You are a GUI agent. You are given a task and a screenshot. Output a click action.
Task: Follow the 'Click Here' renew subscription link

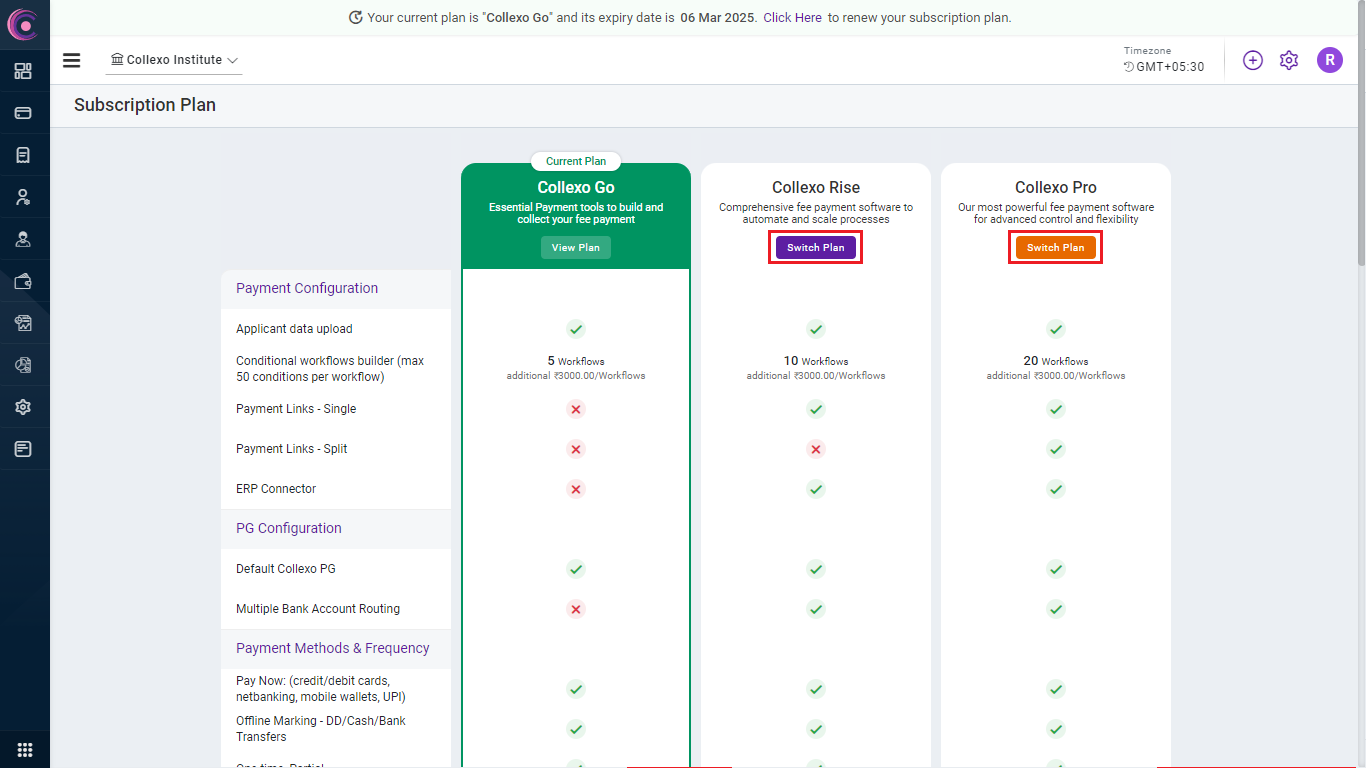(792, 18)
